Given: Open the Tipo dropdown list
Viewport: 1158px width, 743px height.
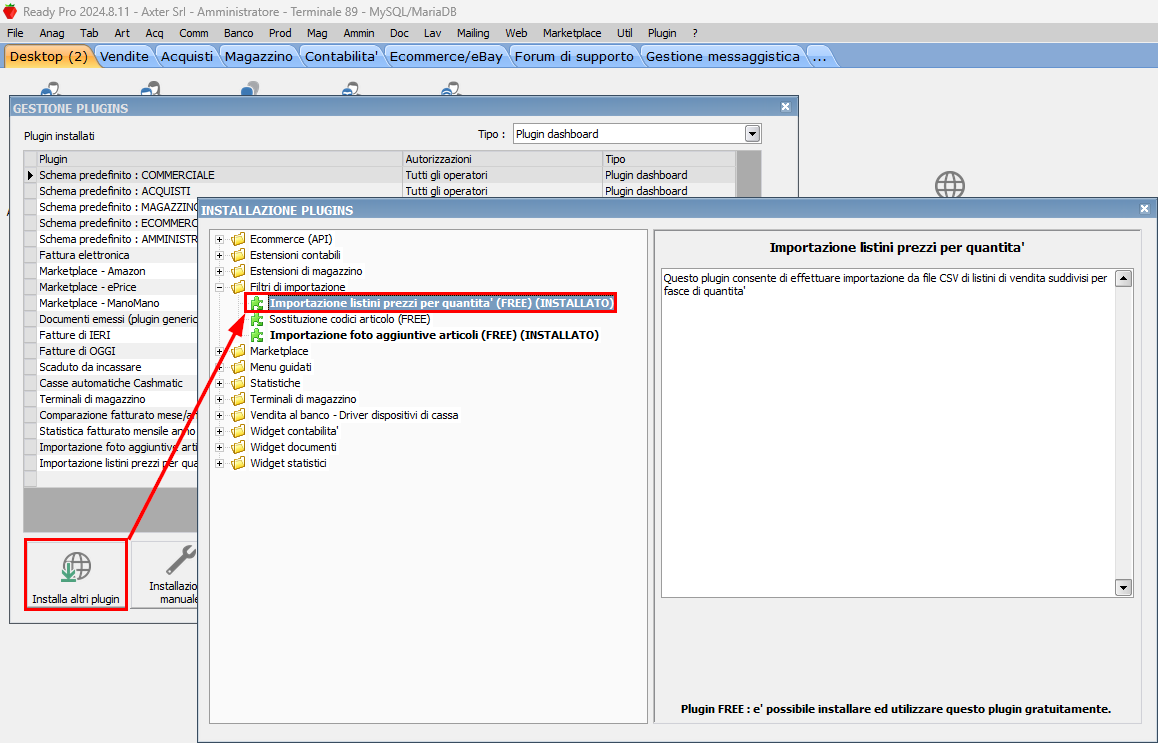Looking at the screenshot, I should coord(752,134).
